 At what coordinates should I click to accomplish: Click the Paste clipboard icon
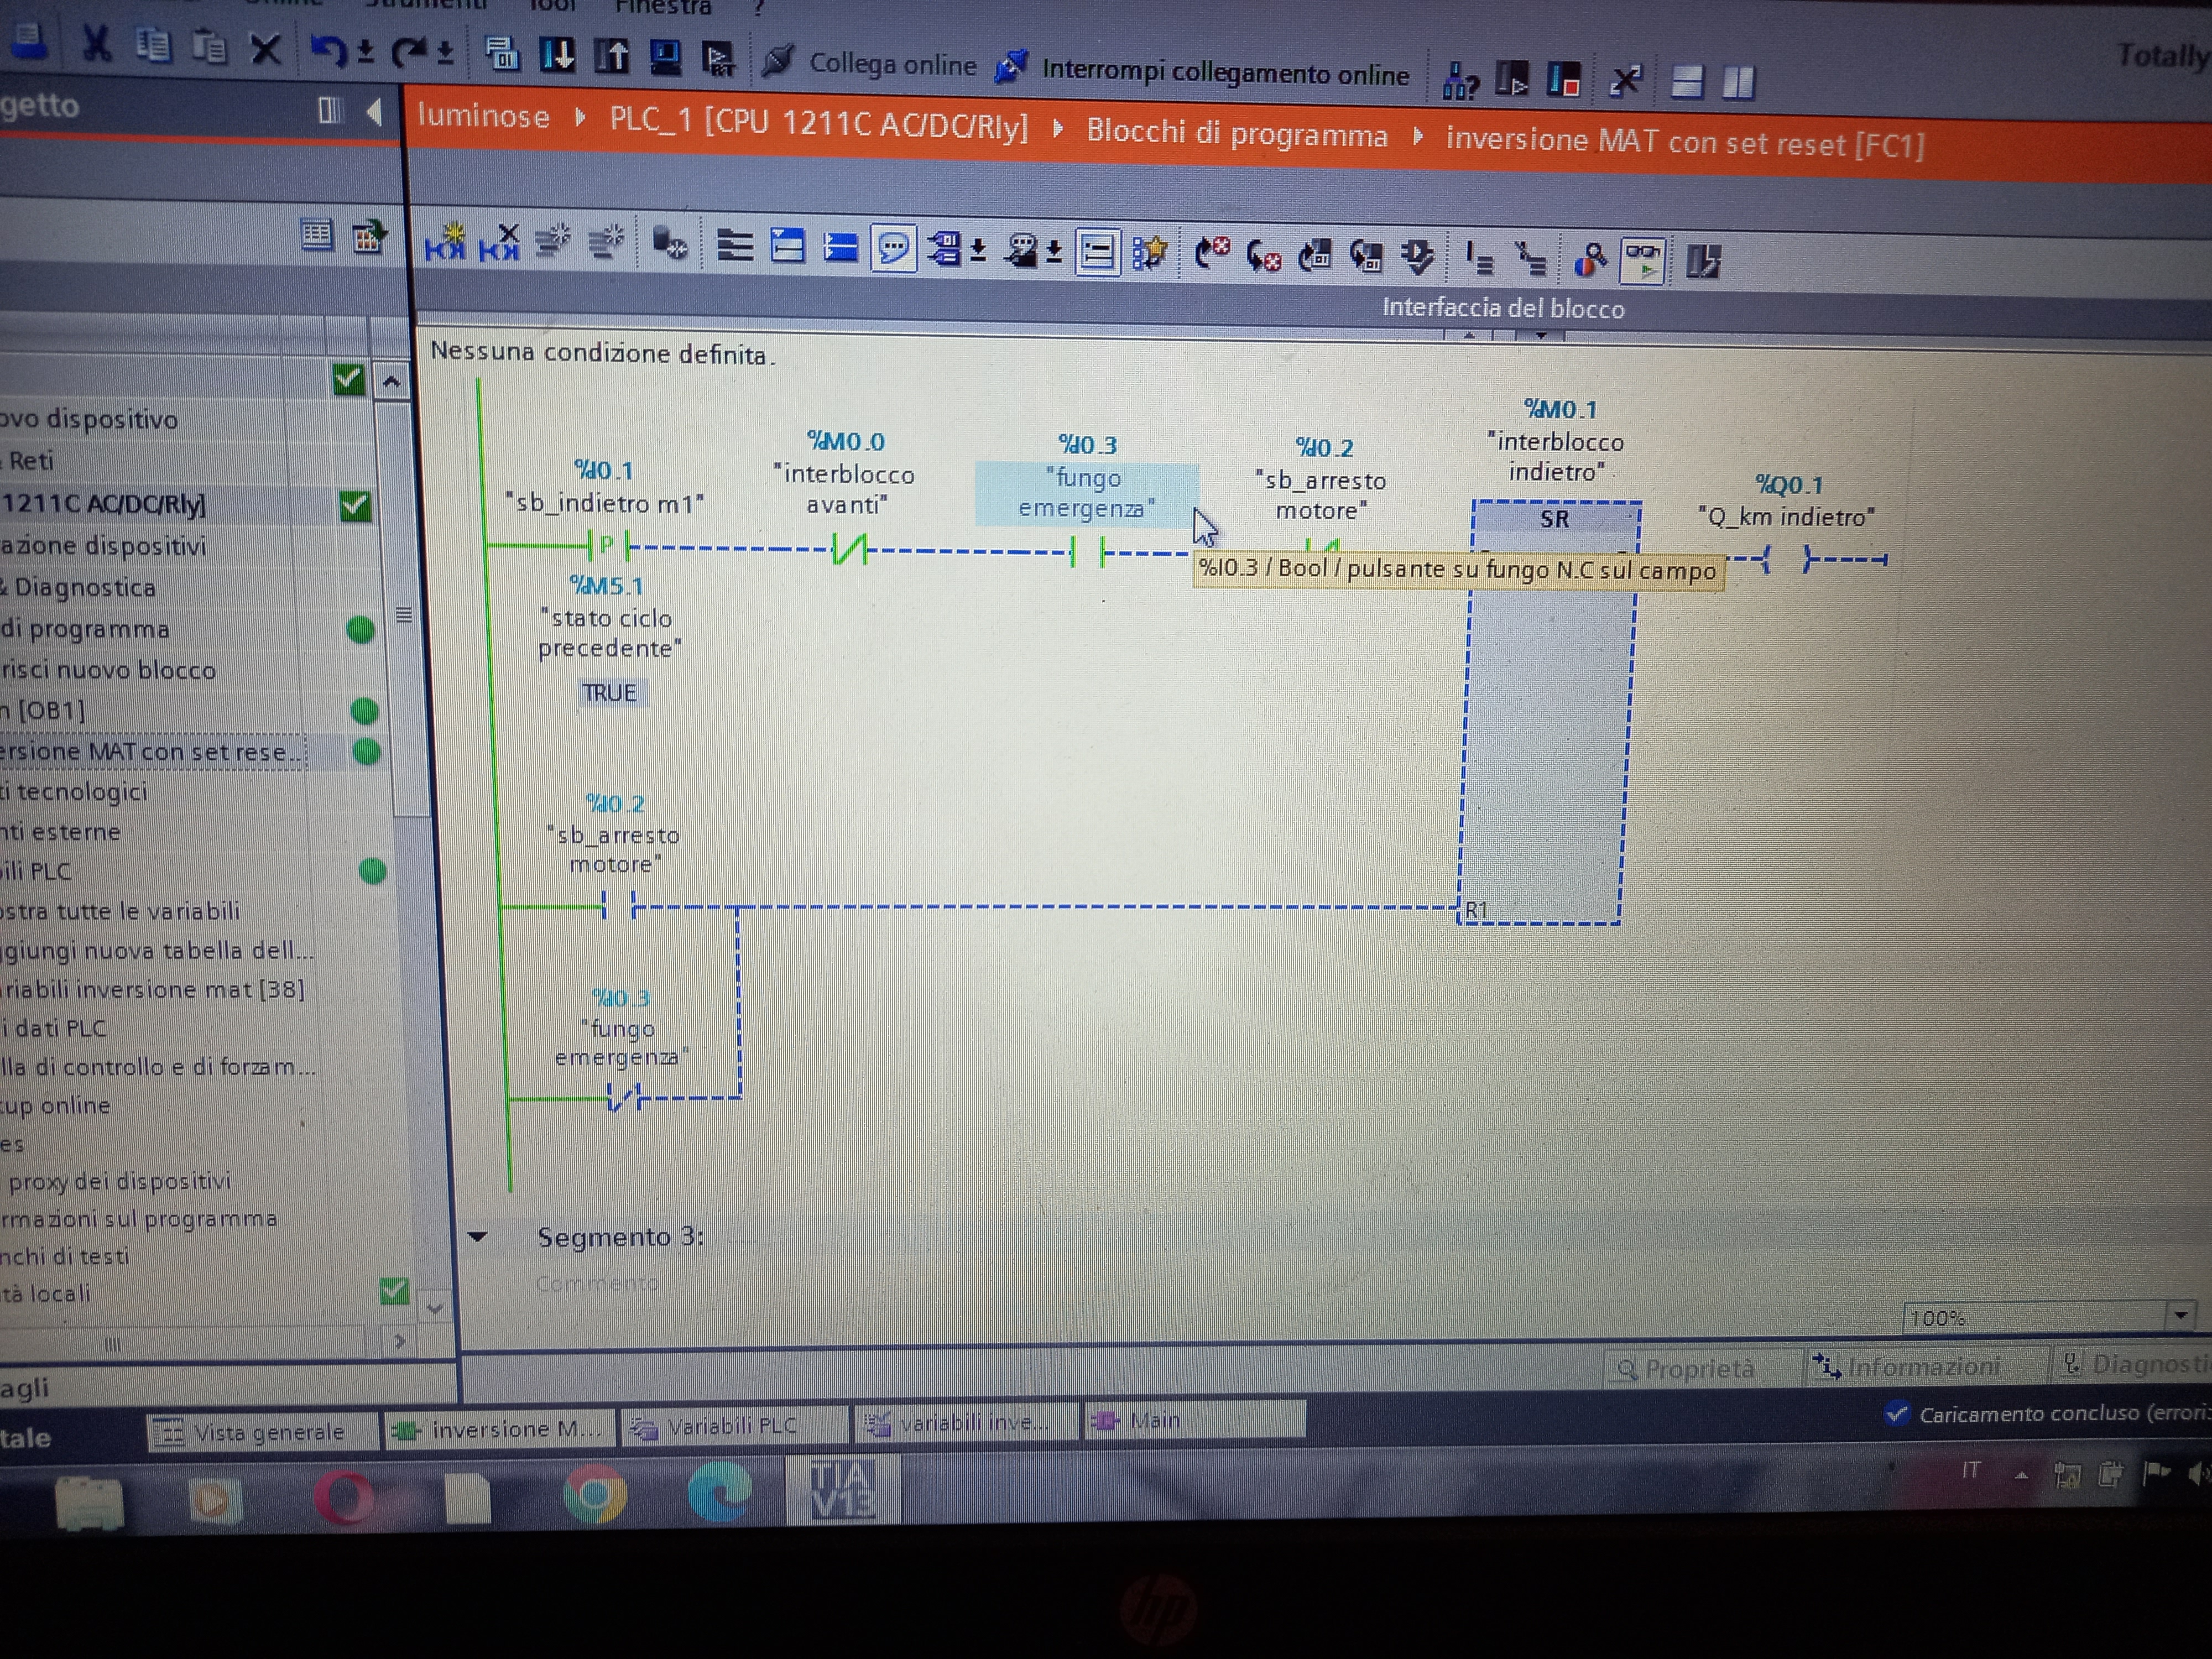209,47
